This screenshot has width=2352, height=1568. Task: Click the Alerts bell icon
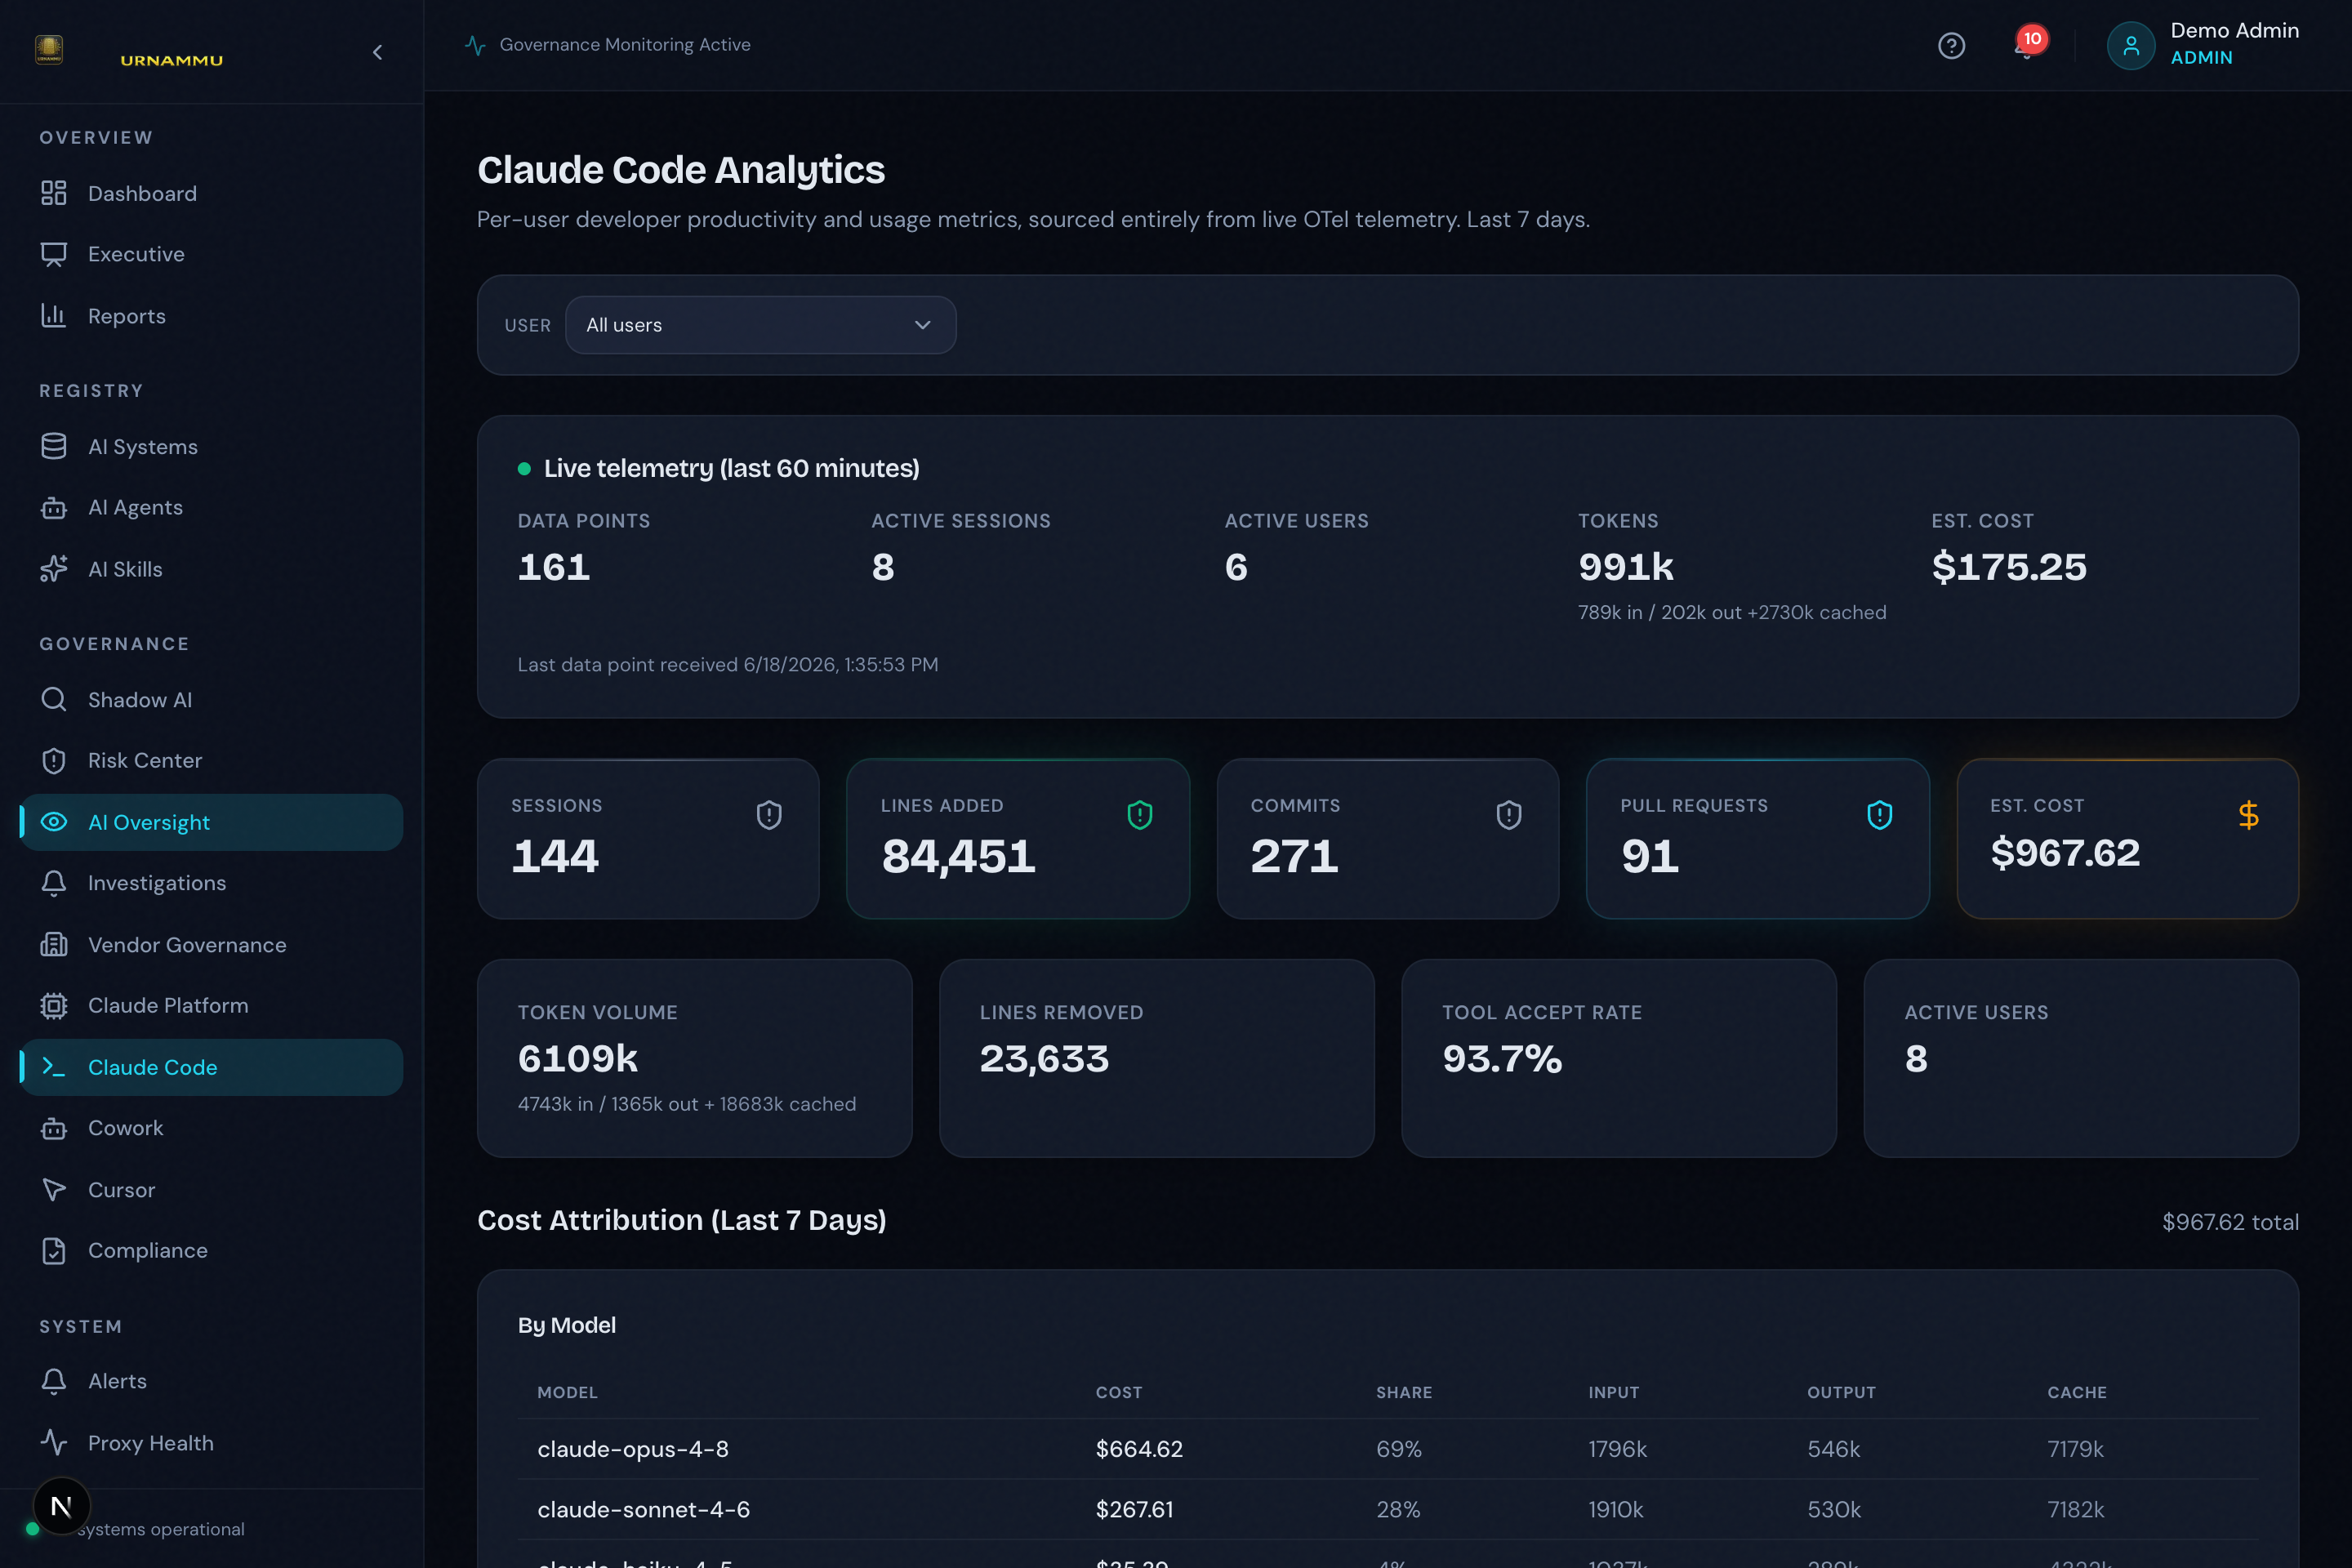(x=54, y=1381)
